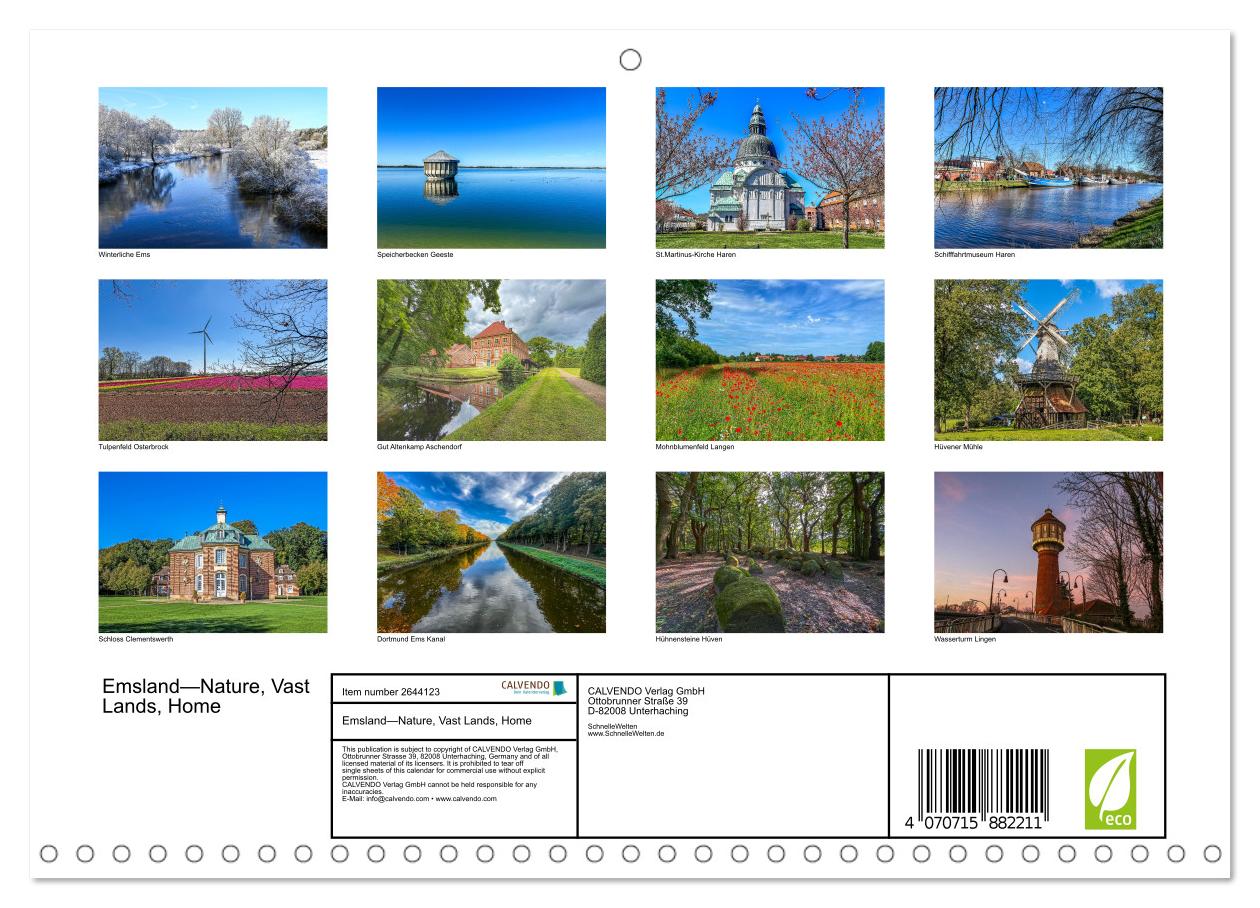Screen dimensions: 1260x908
Task: Open the Tulpenfeld Osterbrock photo
Action: click(213, 360)
